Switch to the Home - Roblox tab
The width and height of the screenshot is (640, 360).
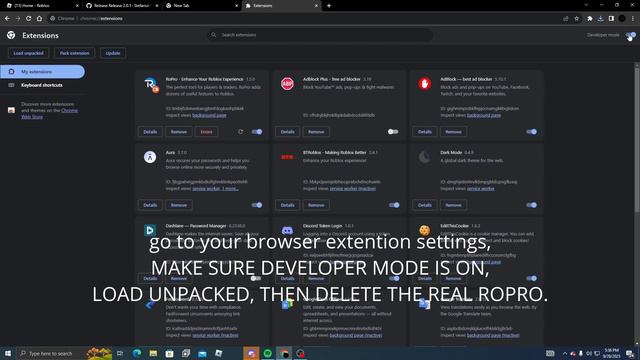pyautogui.click(x=41, y=6)
